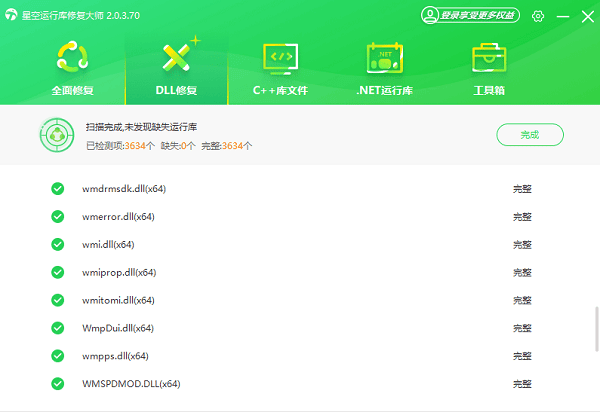Click 完整 status for wmdrmsdk.dll

(522, 189)
